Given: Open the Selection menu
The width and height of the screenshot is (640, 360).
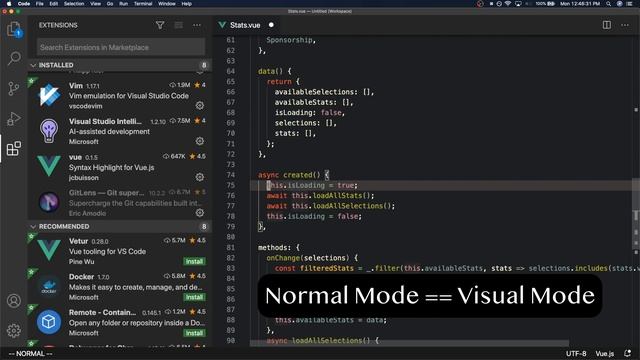Looking at the screenshot, I should coord(74,4).
